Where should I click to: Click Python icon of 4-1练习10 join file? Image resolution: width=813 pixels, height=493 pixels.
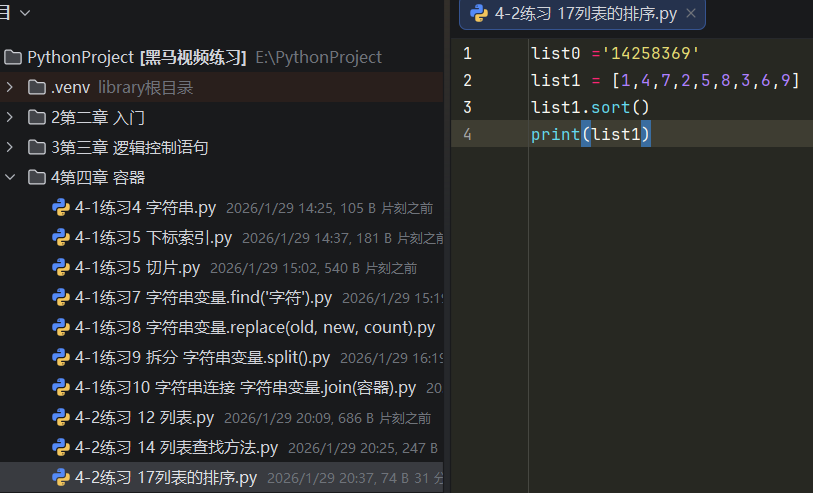pyautogui.click(x=61, y=388)
